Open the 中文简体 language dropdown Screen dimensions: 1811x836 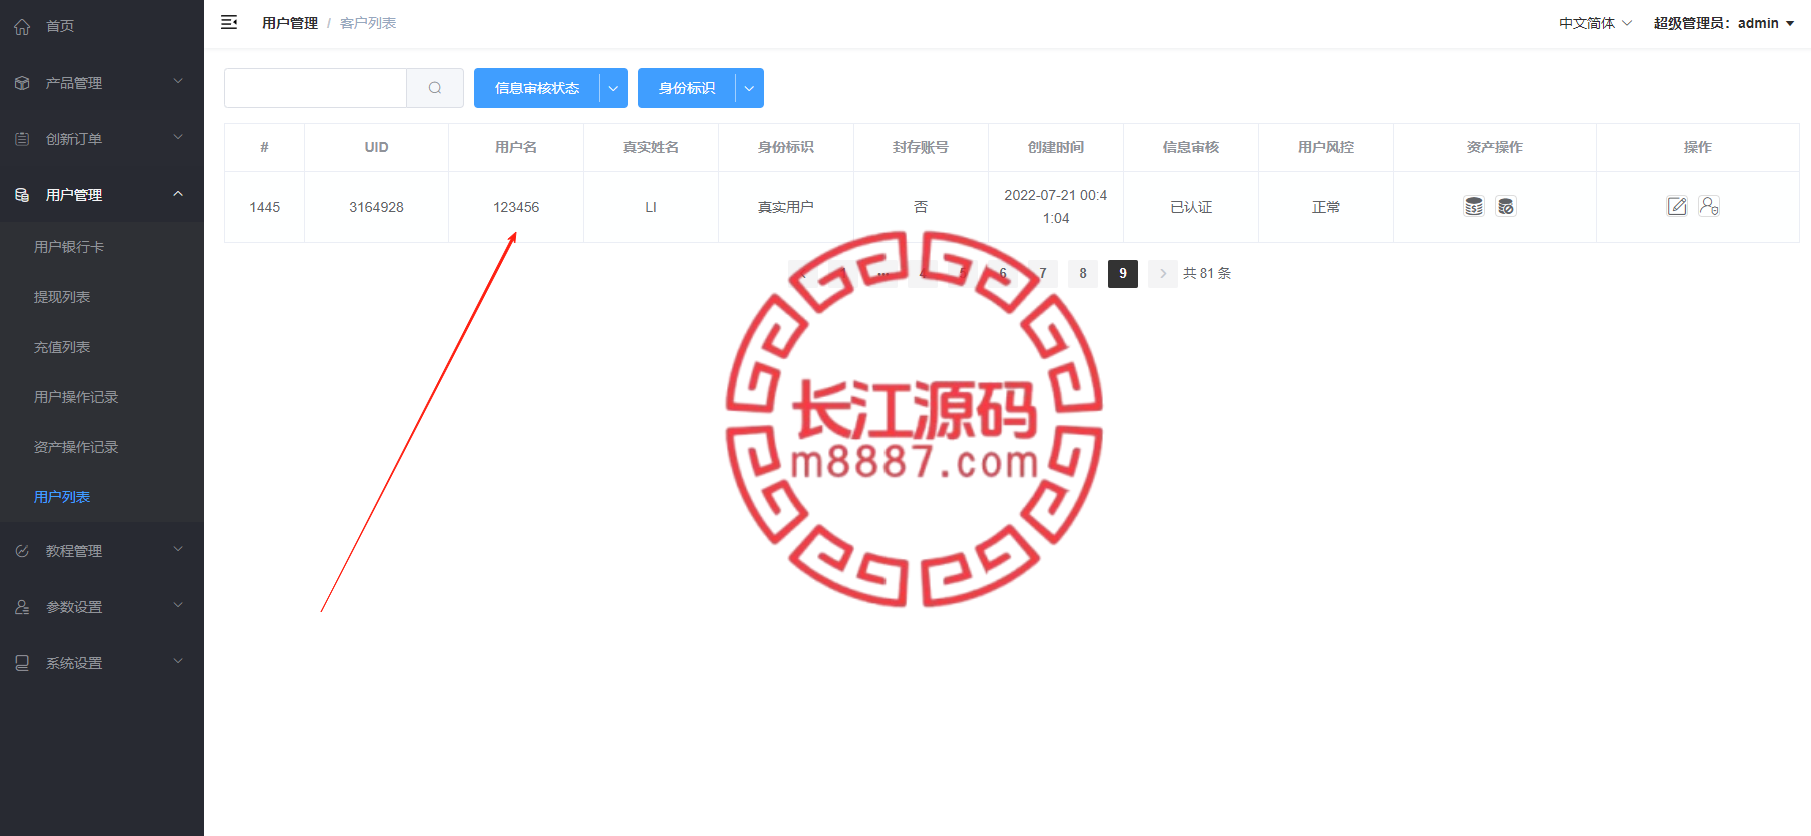pyautogui.click(x=1595, y=23)
